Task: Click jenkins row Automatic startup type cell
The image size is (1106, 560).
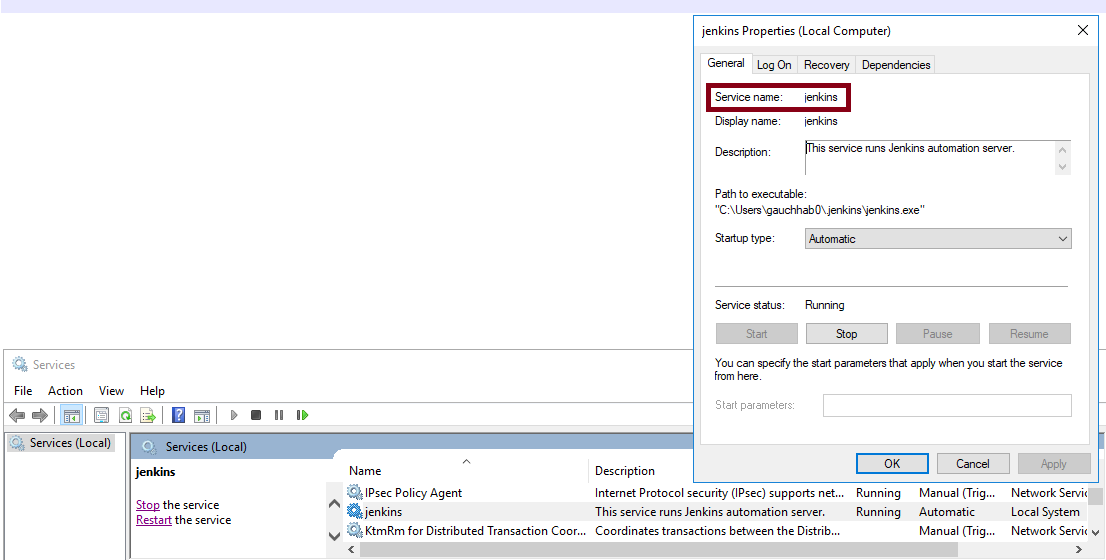Action: point(947,511)
